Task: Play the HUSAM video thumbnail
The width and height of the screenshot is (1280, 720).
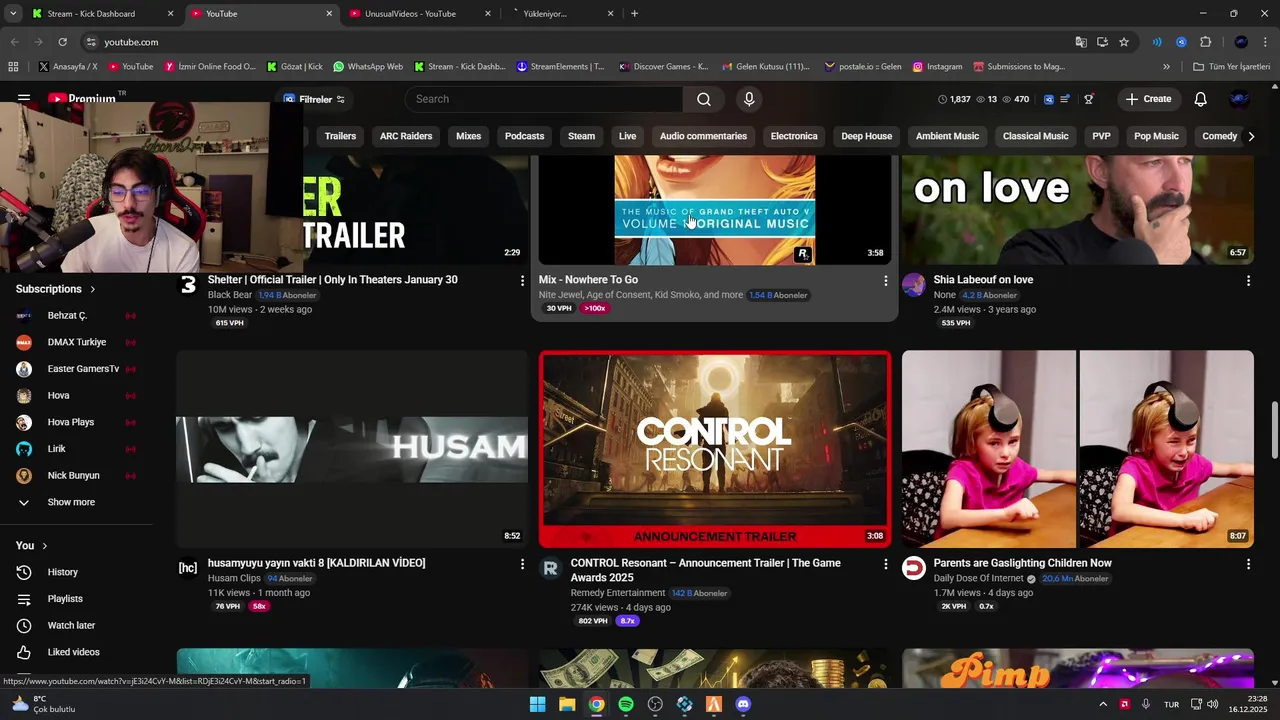Action: (x=352, y=449)
